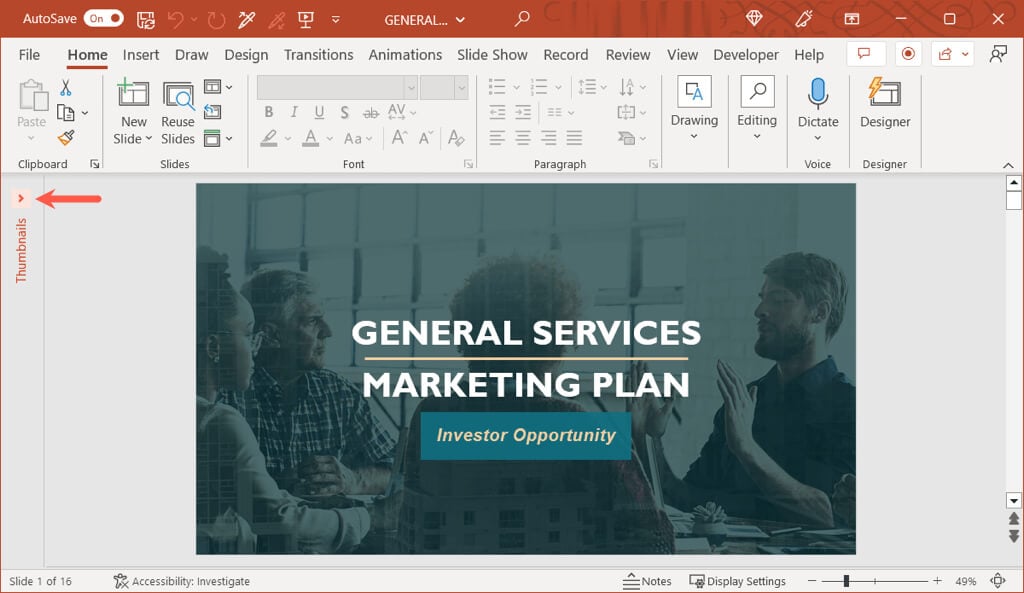Click the fit slide to window icon
Screen dimensions: 1024x593
pos(997,581)
